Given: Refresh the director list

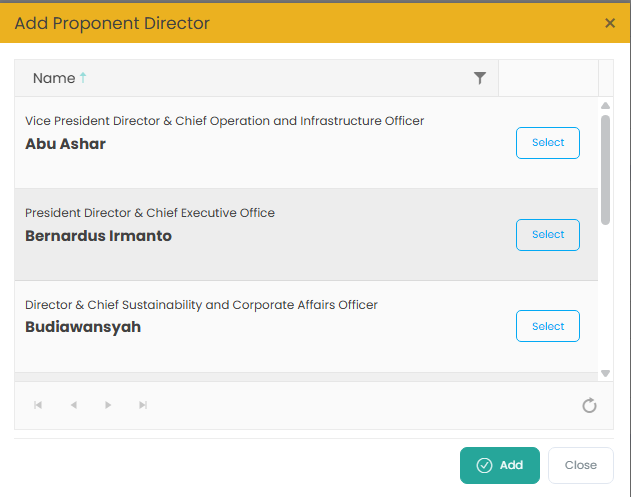Looking at the screenshot, I should tap(589, 405).
